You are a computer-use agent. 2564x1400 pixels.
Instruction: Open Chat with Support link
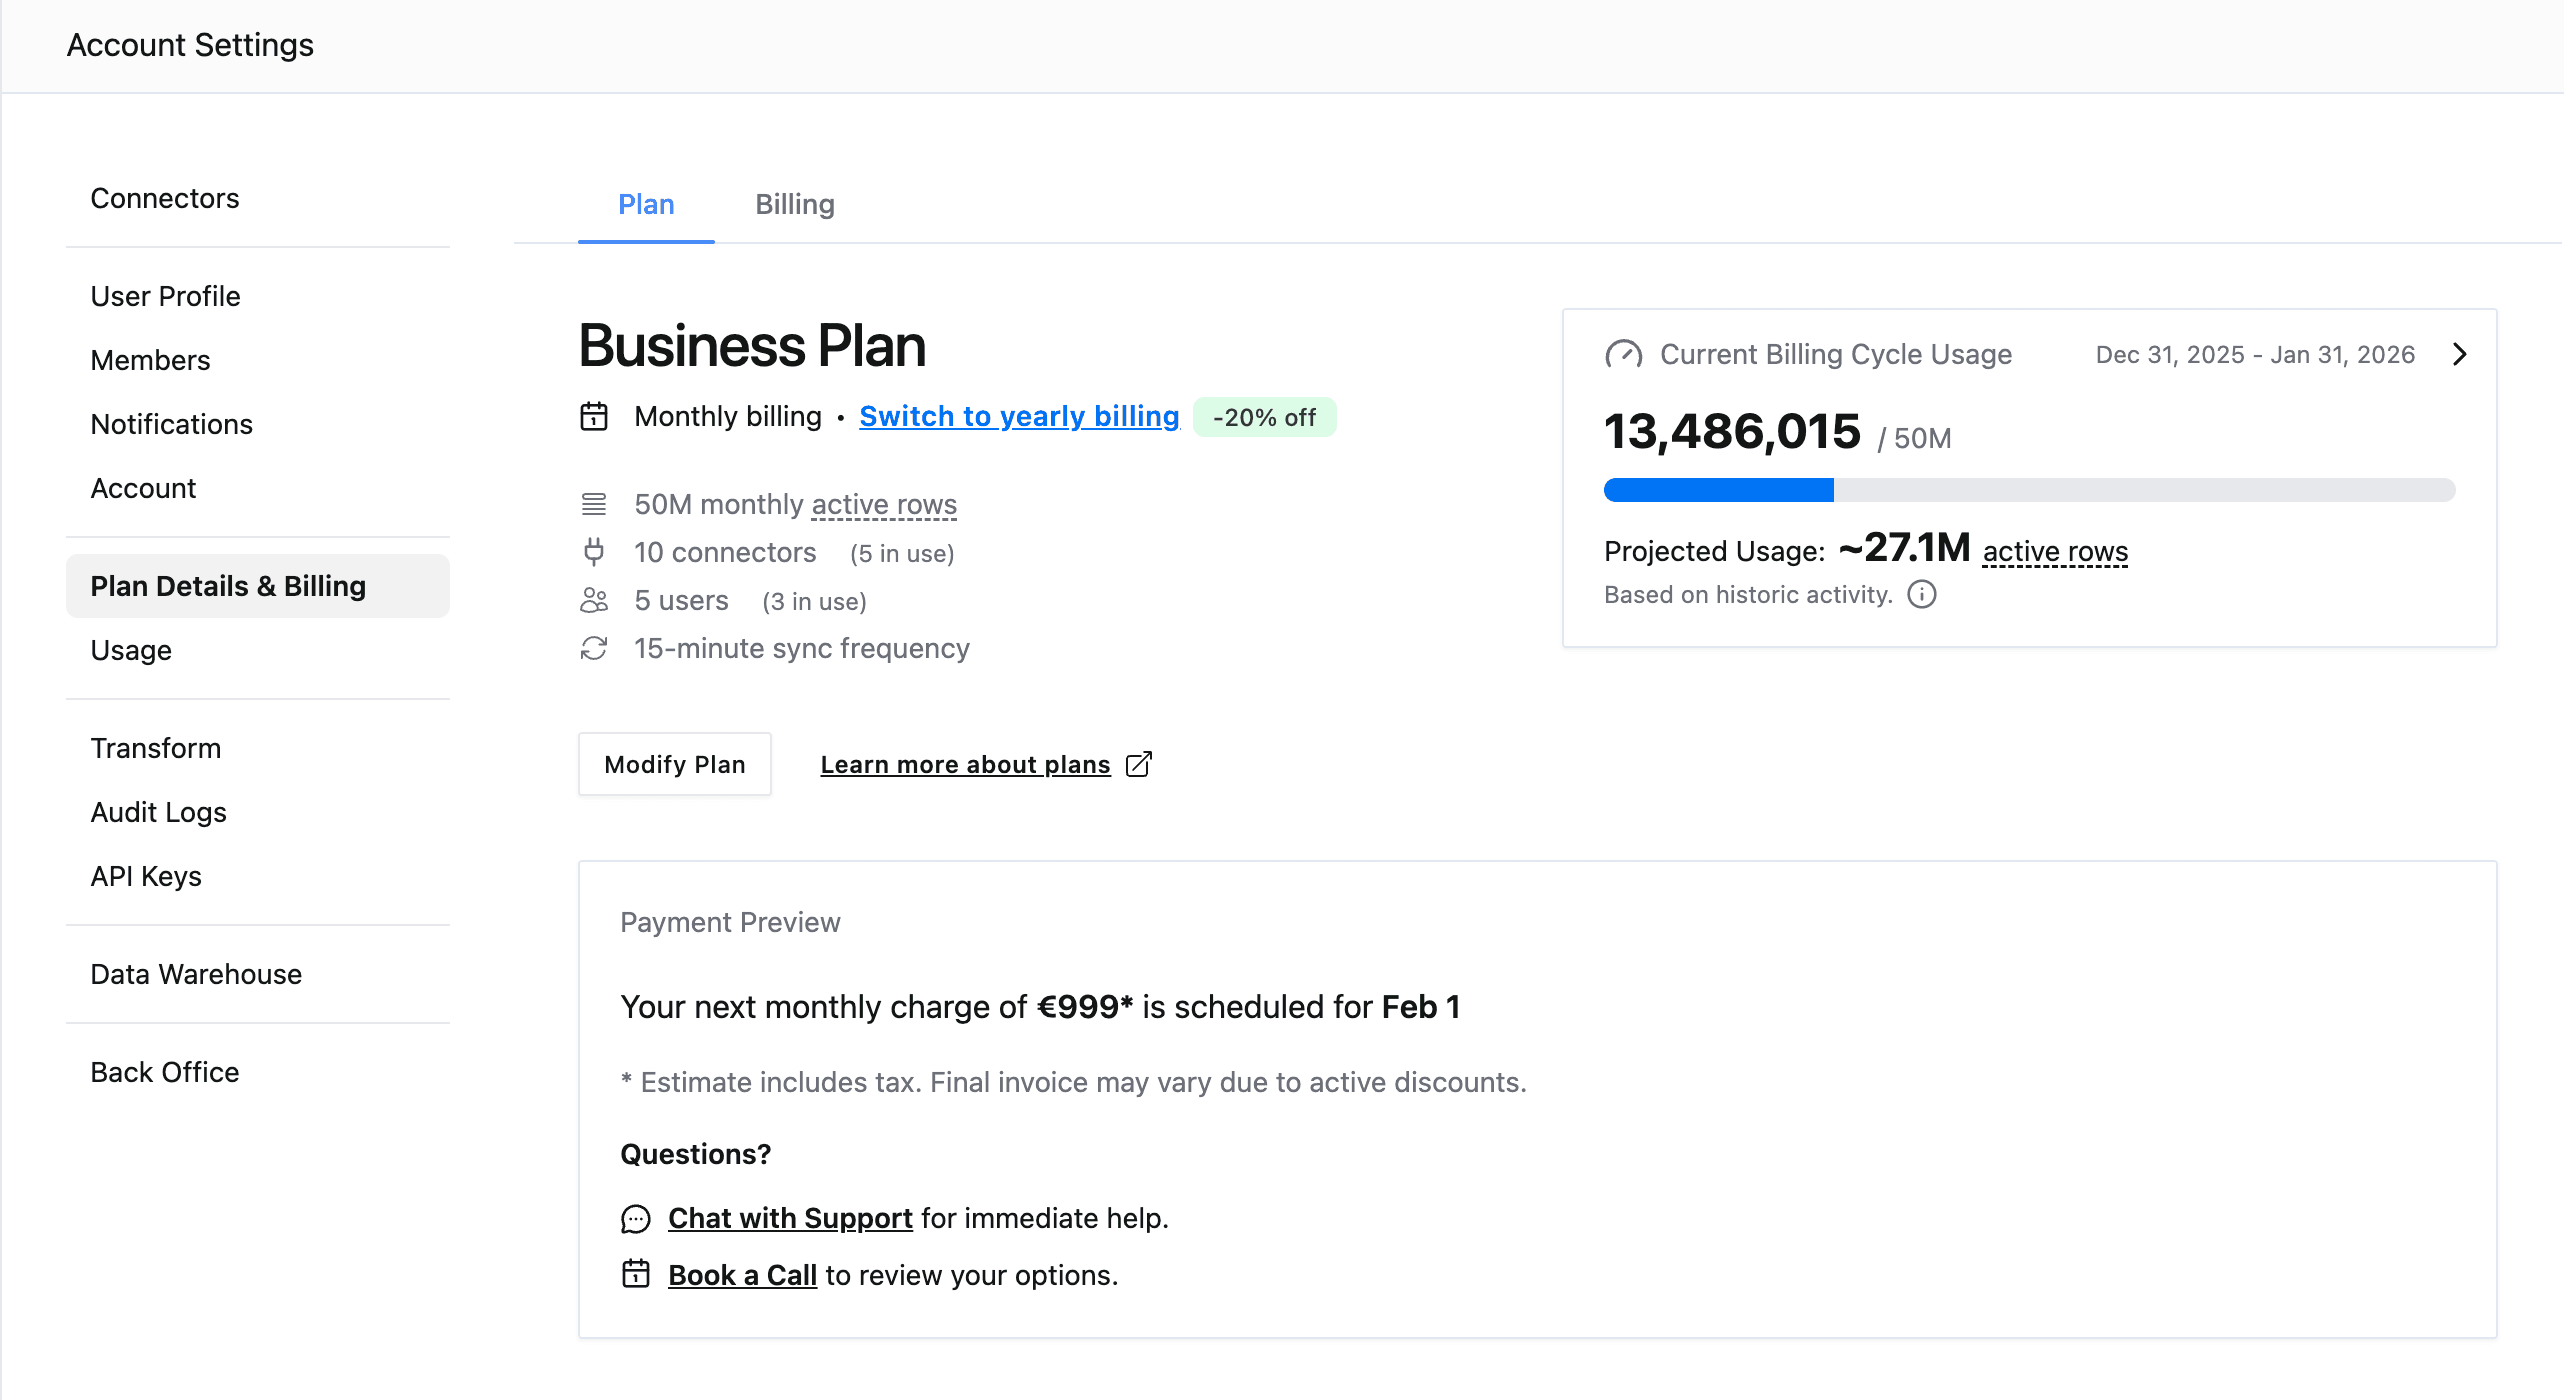tap(790, 1218)
